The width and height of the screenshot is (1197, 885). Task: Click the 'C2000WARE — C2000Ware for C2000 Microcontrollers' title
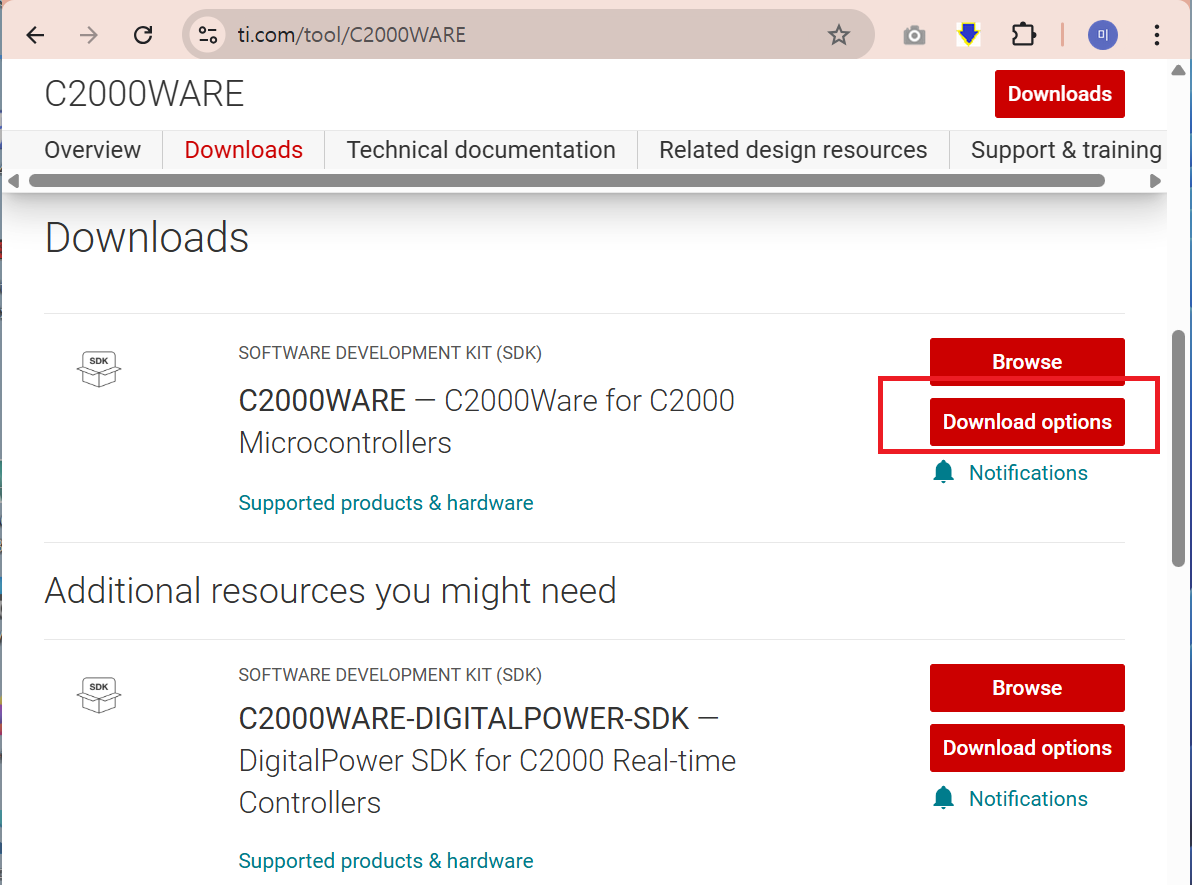486,422
